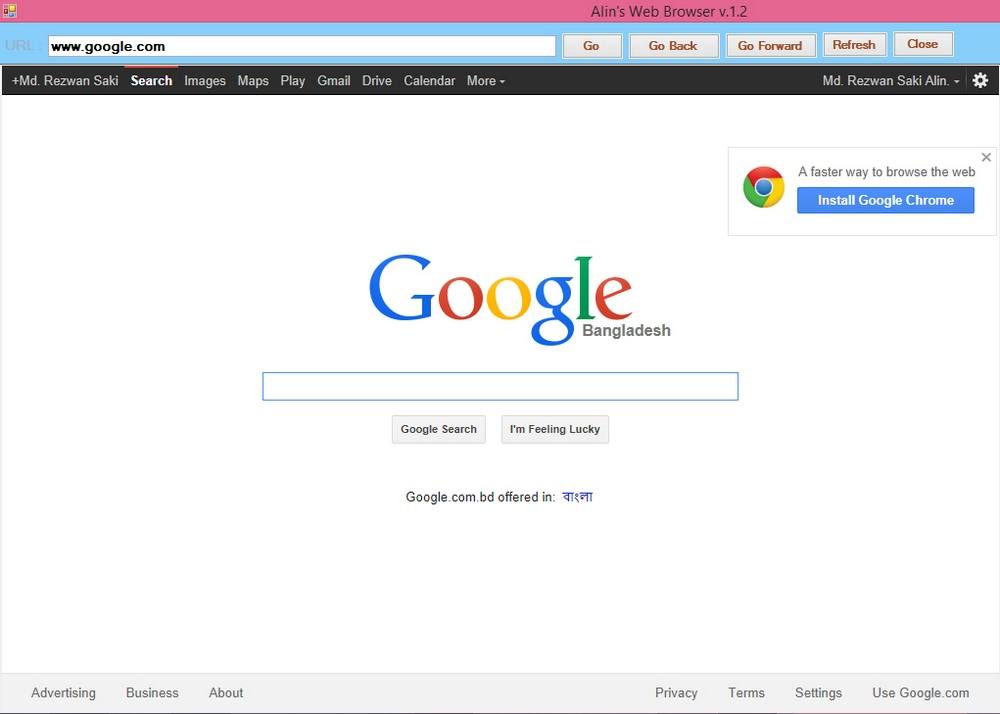Open the Advertising footer link
Image resolution: width=1000 pixels, height=714 pixels.
[63, 693]
